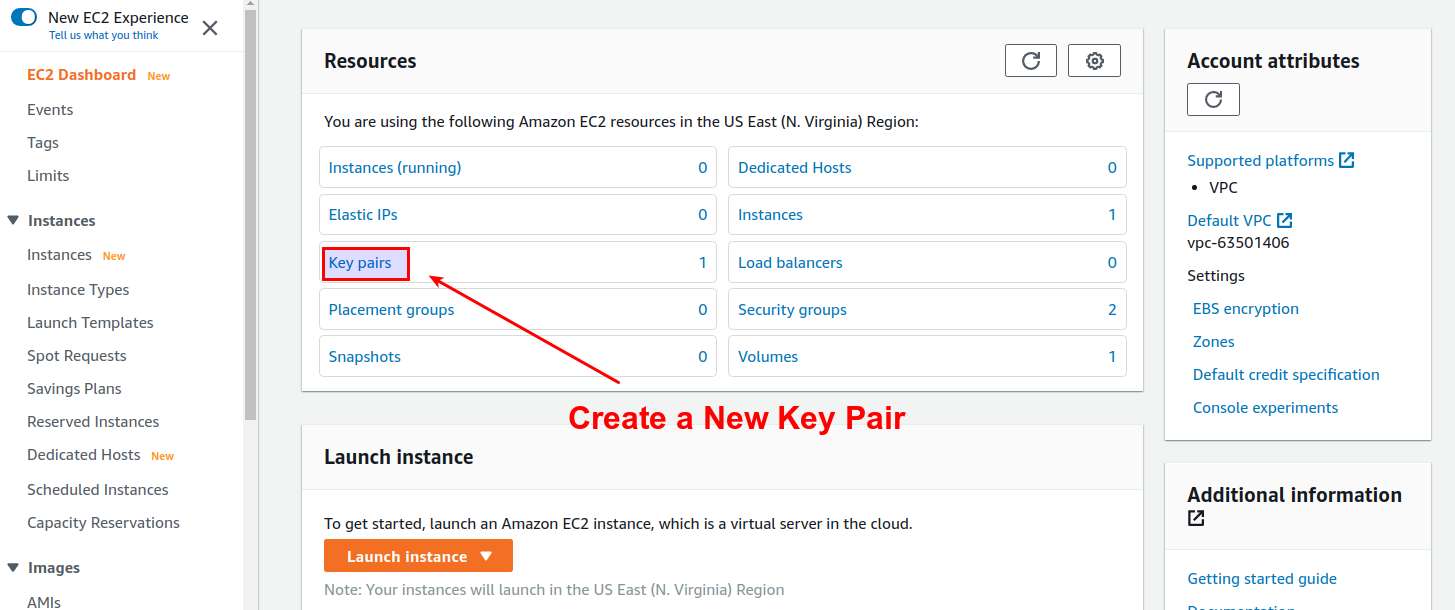Refresh Account attributes panel
The image size is (1455, 610).
click(x=1213, y=99)
